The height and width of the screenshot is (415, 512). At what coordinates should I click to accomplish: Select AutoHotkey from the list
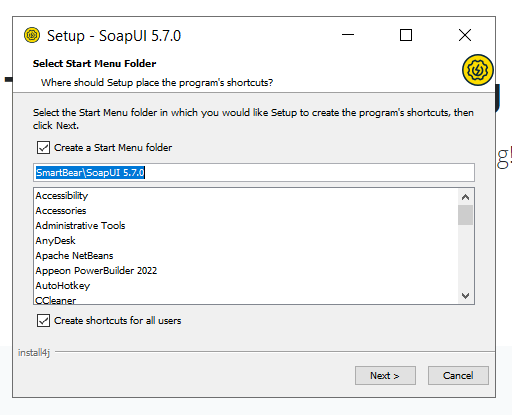pyautogui.click(x=63, y=286)
